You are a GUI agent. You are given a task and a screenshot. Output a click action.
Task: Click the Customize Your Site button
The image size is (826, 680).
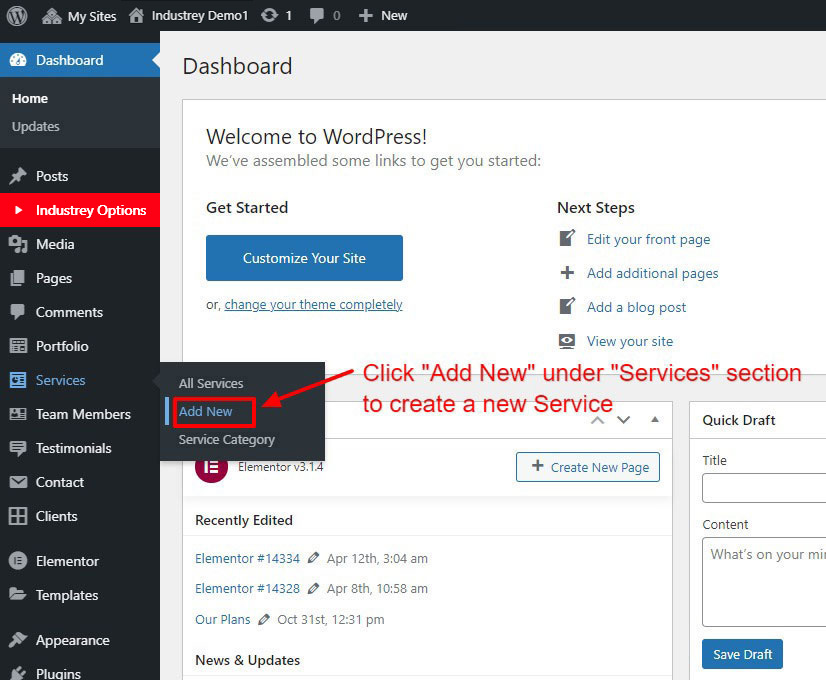click(x=304, y=258)
